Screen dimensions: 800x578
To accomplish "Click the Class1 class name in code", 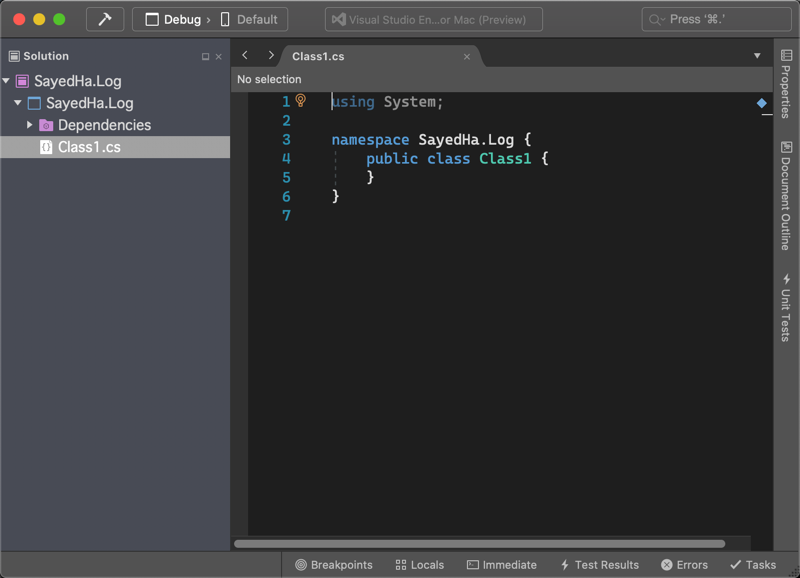I will [505, 159].
